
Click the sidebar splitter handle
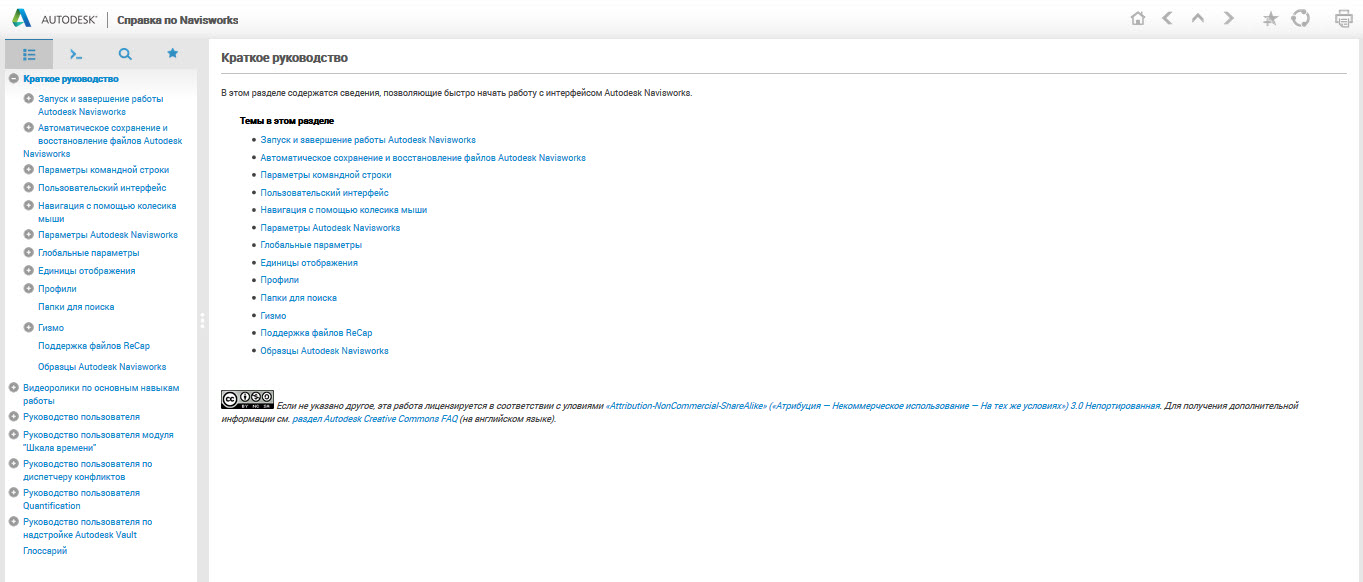point(202,320)
